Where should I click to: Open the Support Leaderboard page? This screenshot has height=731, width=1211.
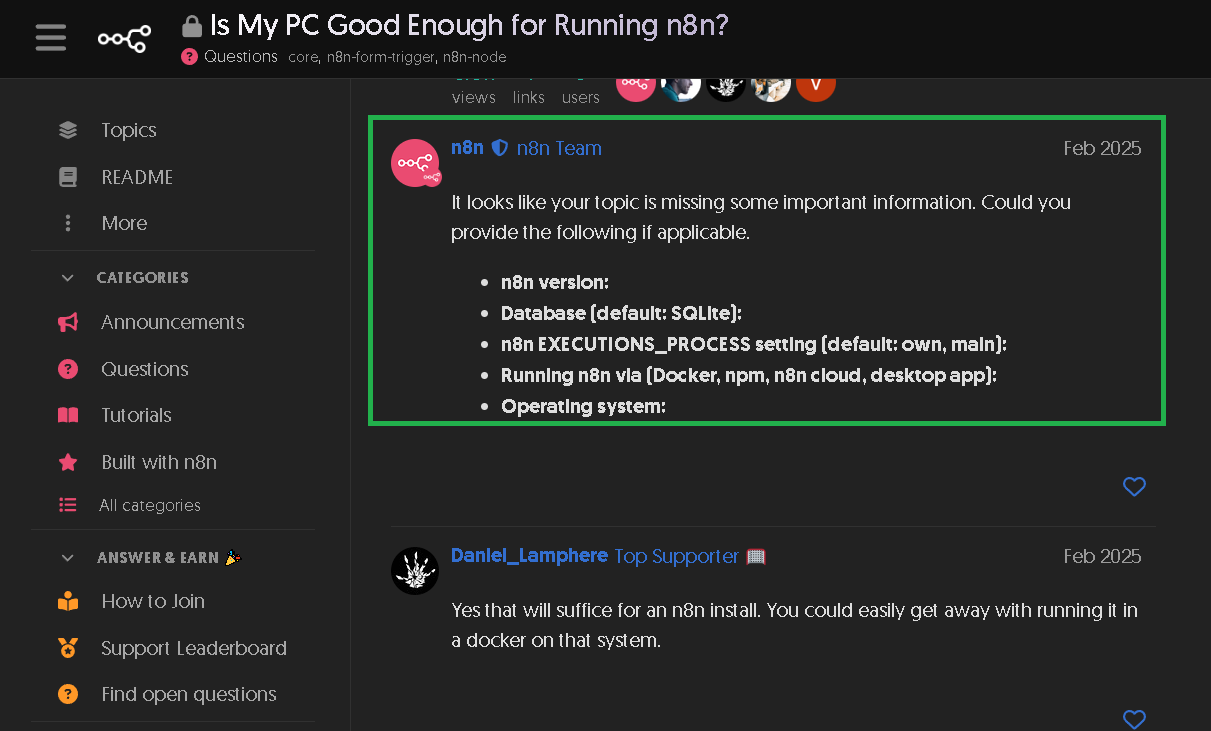coord(193,648)
